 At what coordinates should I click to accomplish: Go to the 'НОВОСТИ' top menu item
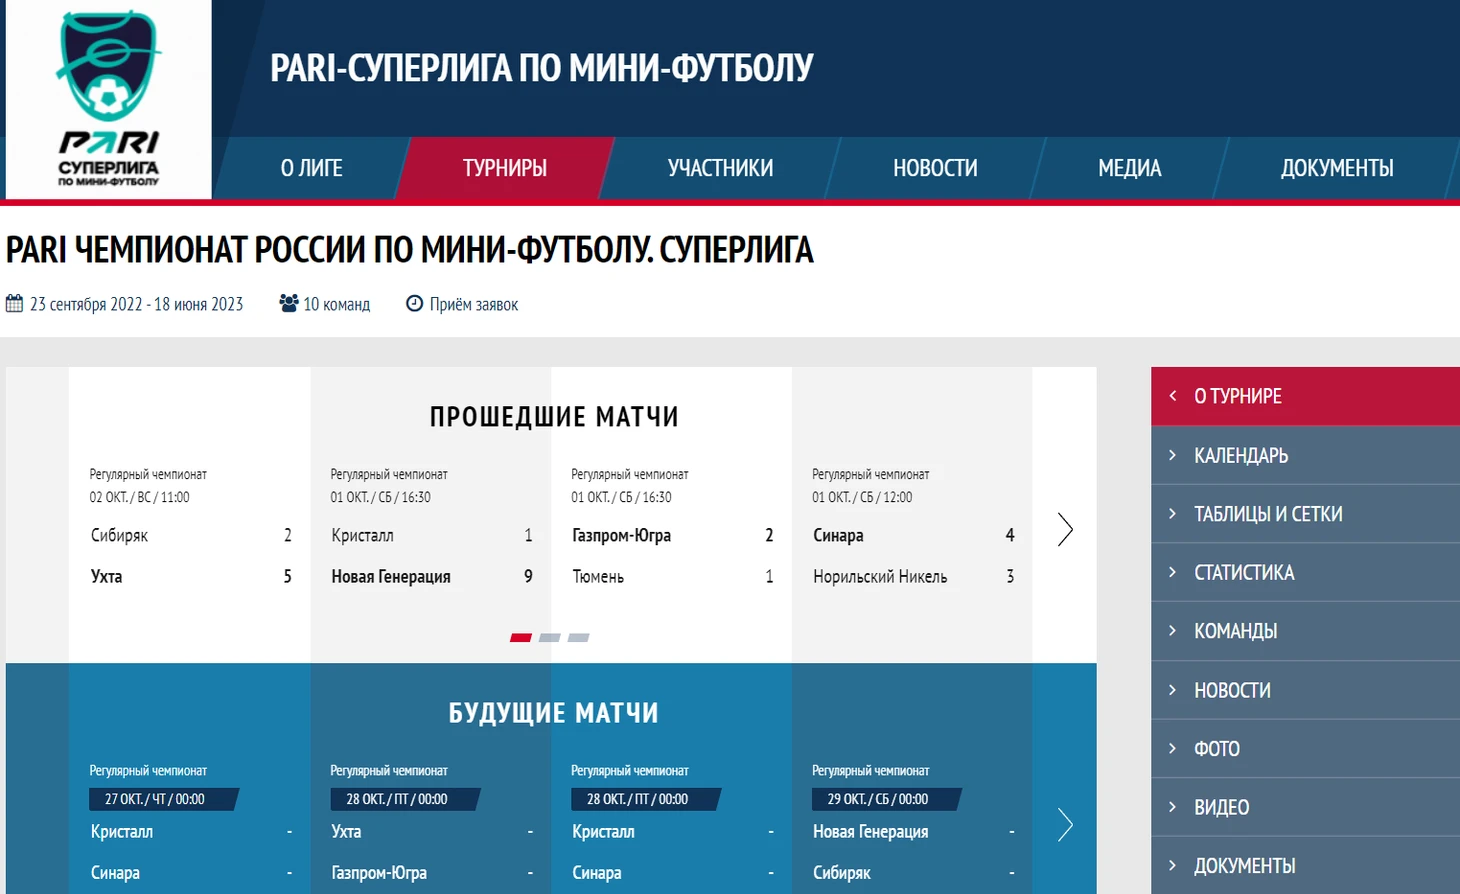[x=935, y=168]
